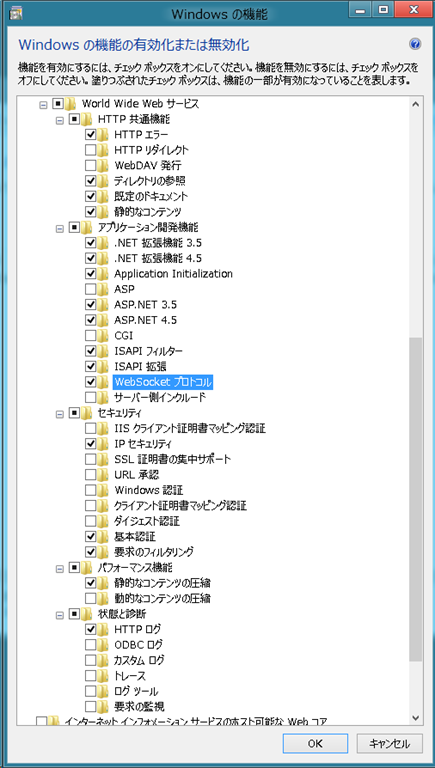Click the blue help question mark icon
The width and height of the screenshot is (435, 768).
point(415,45)
